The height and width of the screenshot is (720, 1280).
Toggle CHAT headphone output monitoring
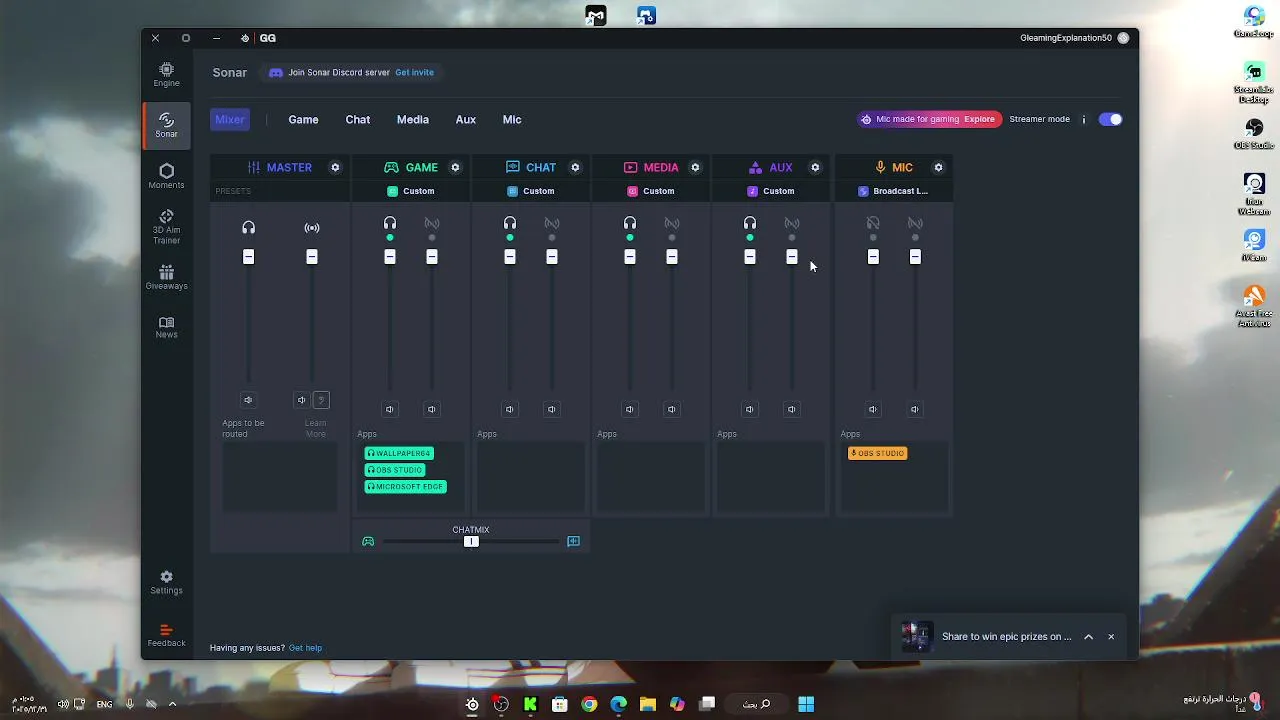click(x=510, y=223)
